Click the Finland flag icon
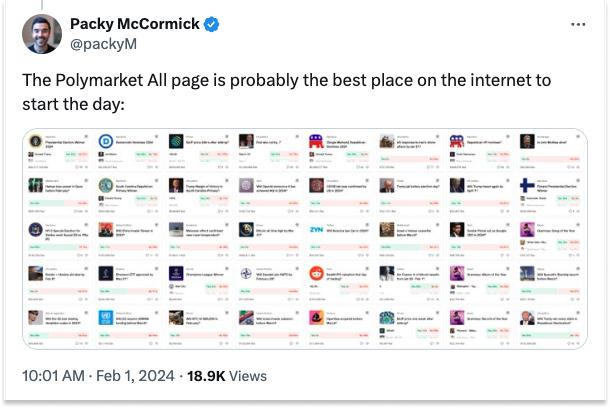Screen dimensions: 610x408 click(528, 186)
